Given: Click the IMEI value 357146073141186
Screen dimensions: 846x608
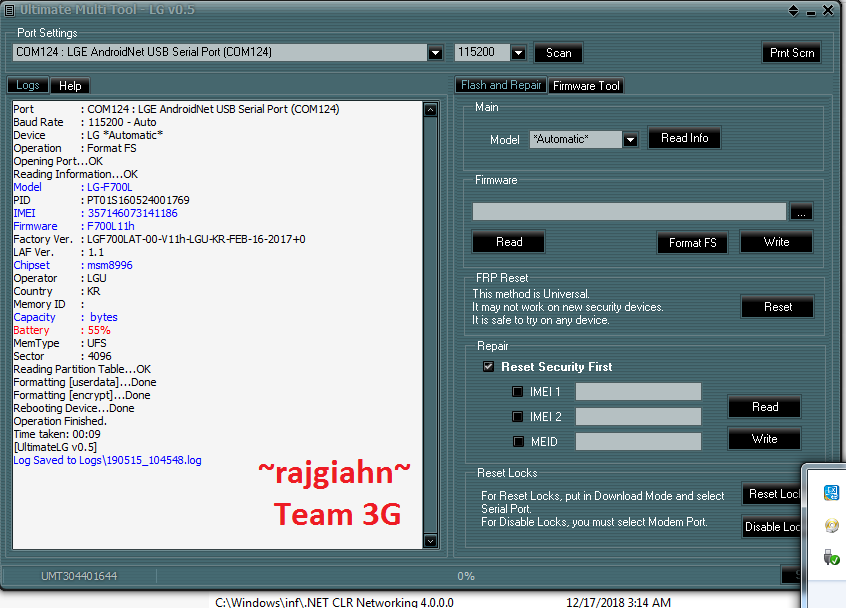Looking at the screenshot, I should click(132, 213).
